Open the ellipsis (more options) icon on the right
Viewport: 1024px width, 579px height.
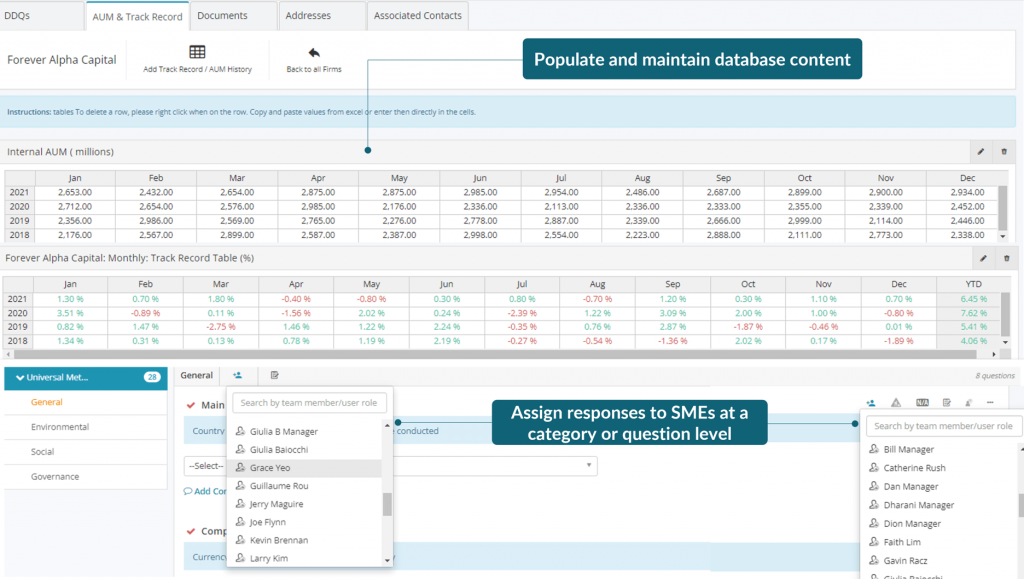click(990, 403)
